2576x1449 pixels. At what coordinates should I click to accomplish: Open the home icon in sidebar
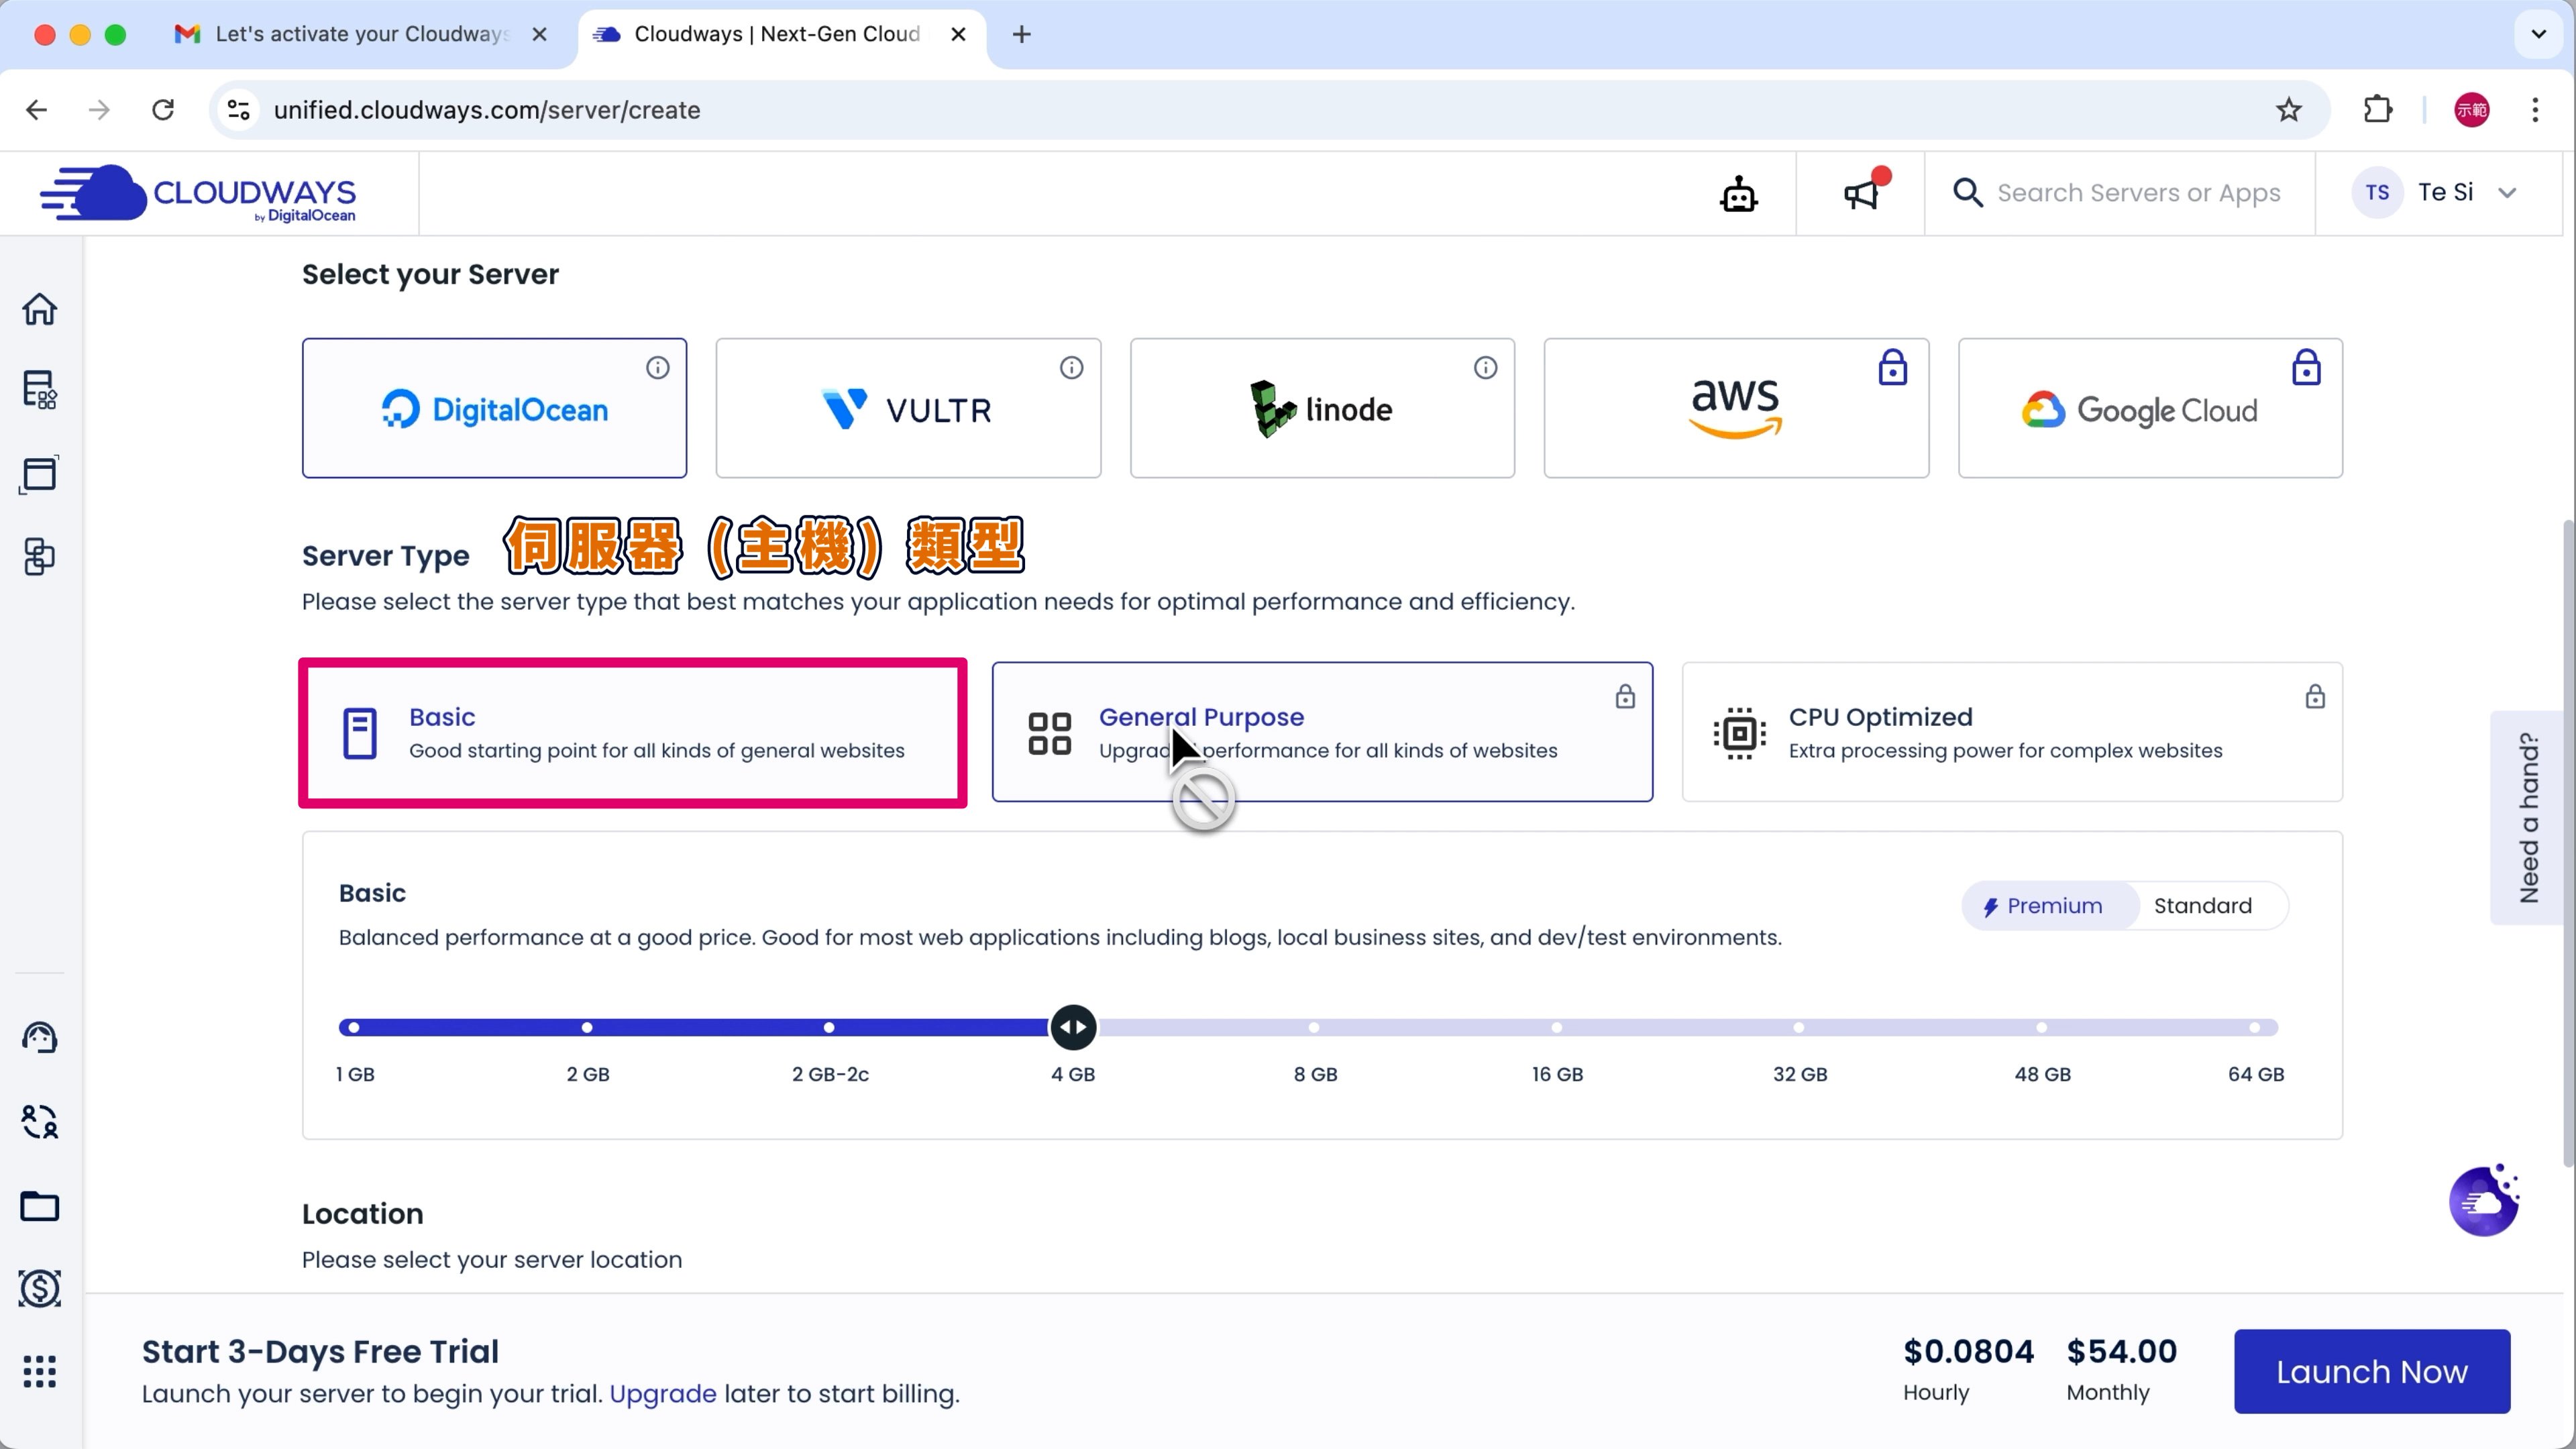pos(40,309)
